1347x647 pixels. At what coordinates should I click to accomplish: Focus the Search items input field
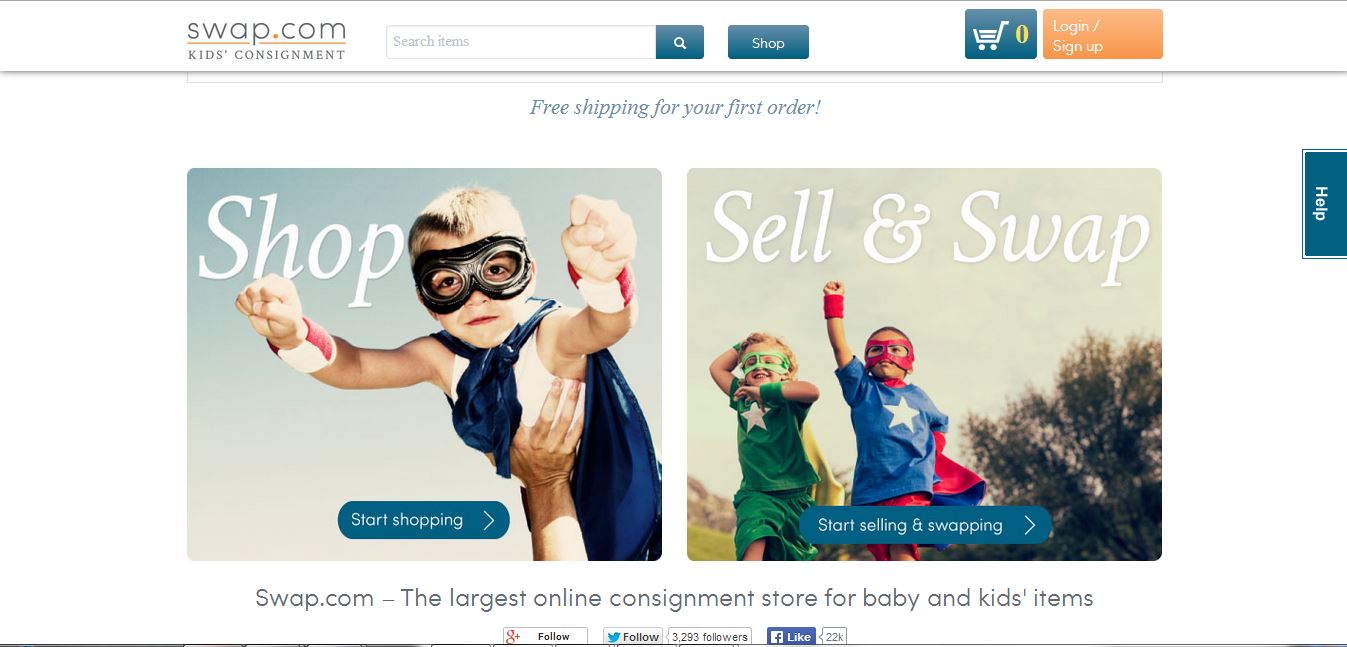[521, 42]
